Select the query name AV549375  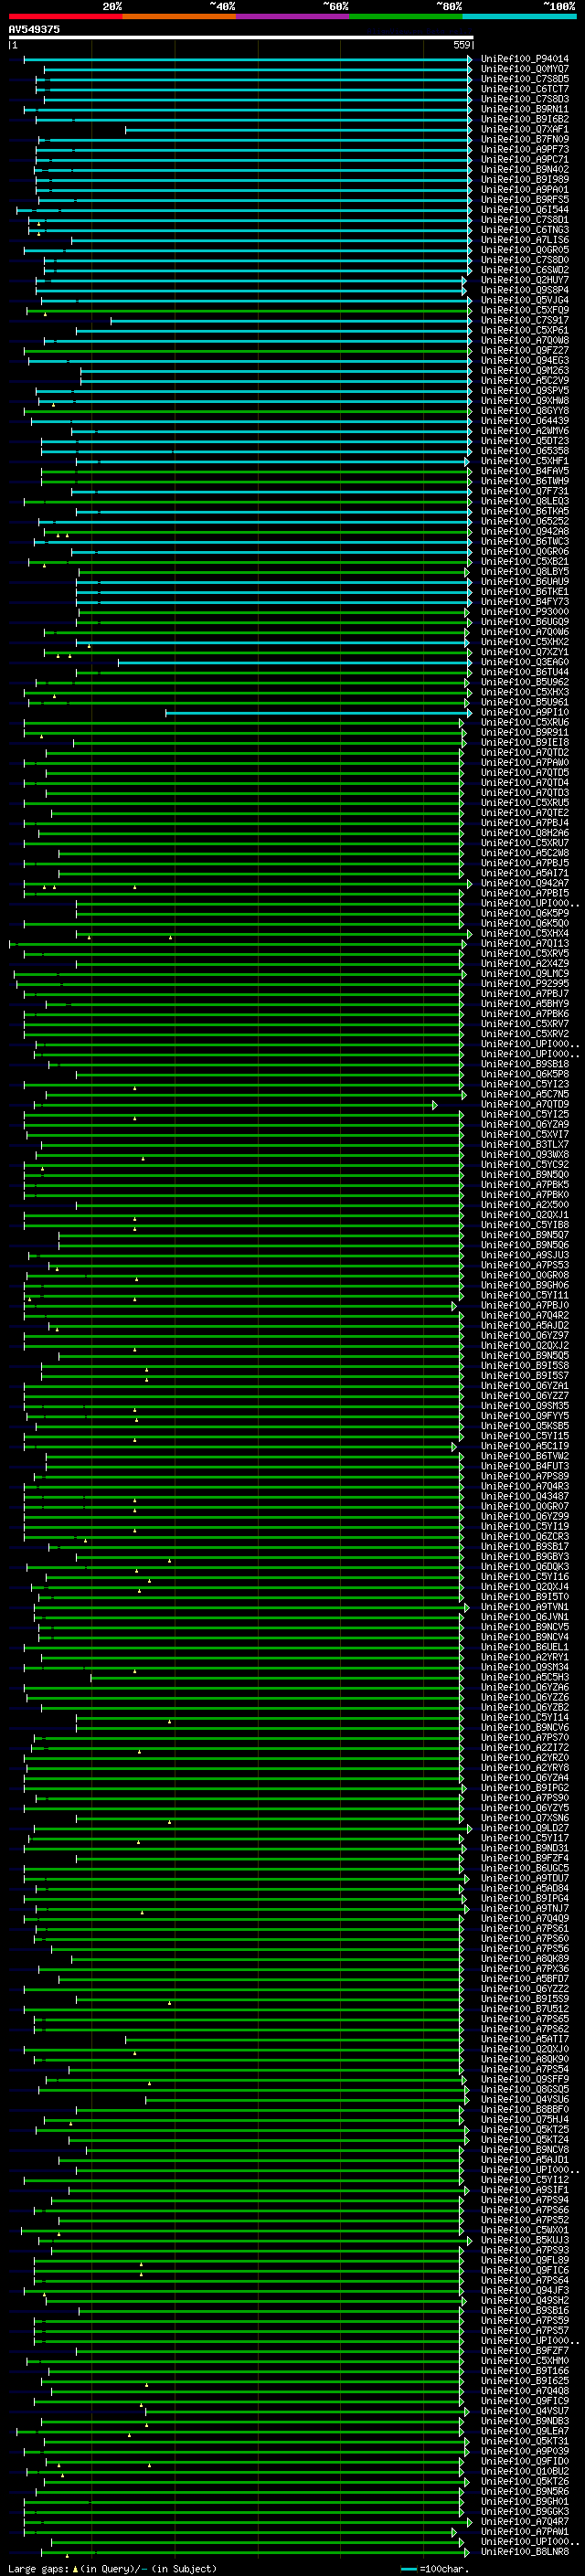pos(34,30)
